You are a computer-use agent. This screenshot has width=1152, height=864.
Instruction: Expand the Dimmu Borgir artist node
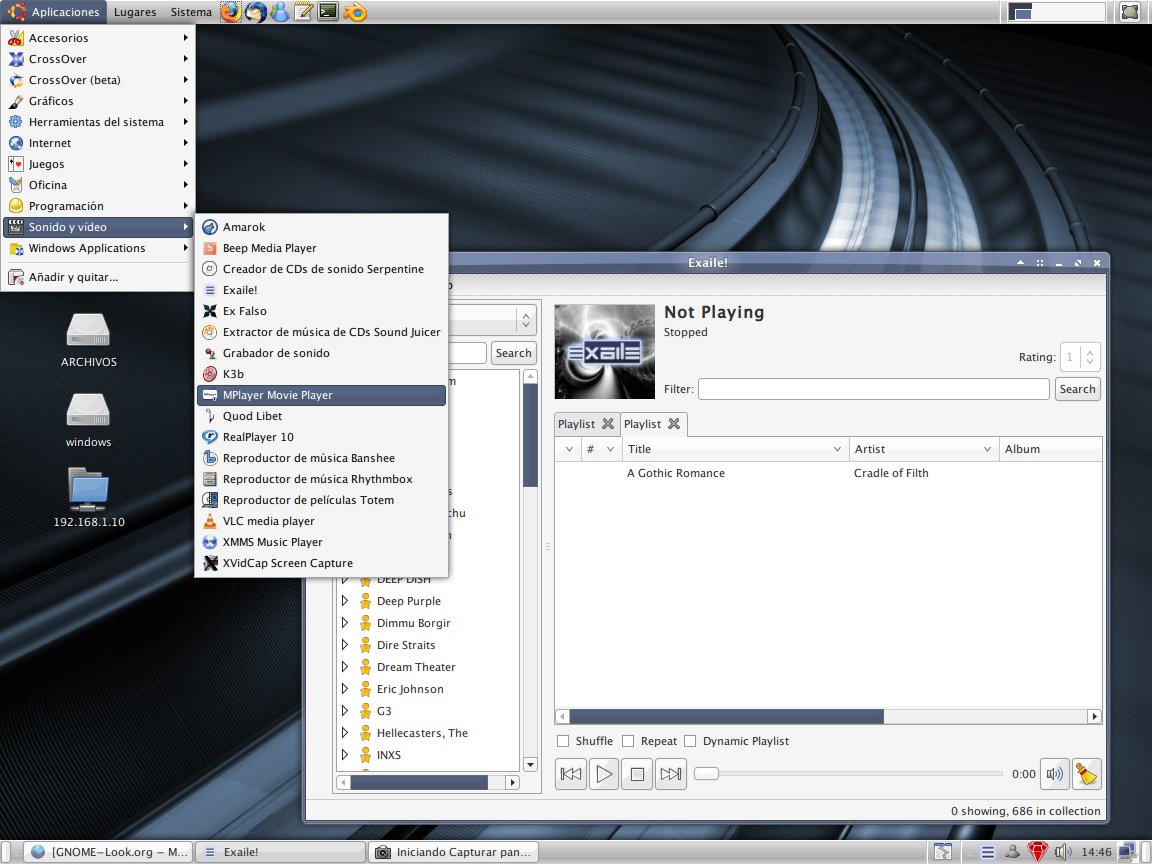point(345,622)
